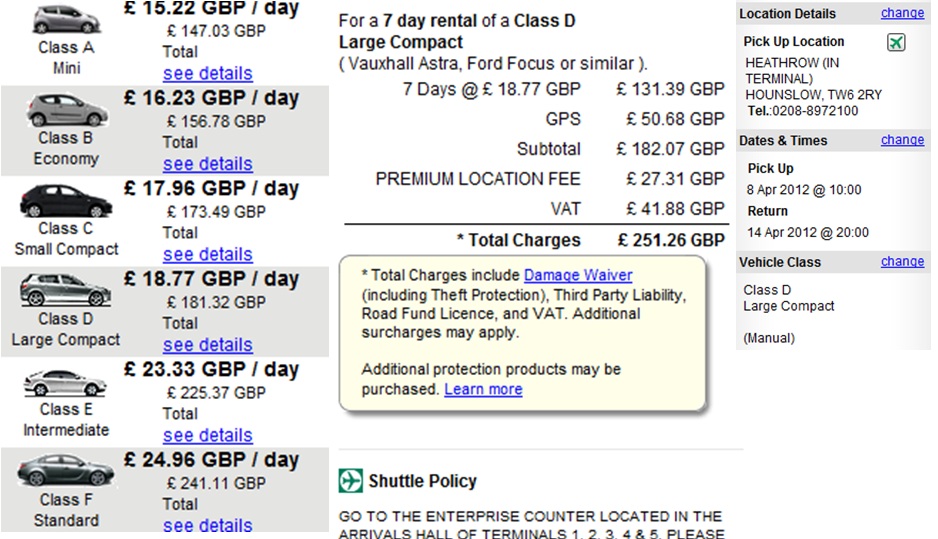Image resolution: width=938 pixels, height=539 pixels.
Task: Open see details for Class B Economy
Action: point(208,164)
